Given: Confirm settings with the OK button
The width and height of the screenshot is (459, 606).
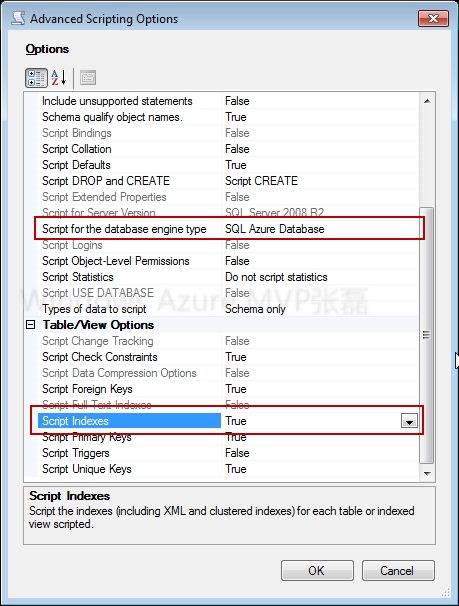Looking at the screenshot, I should (x=317, y=570).
